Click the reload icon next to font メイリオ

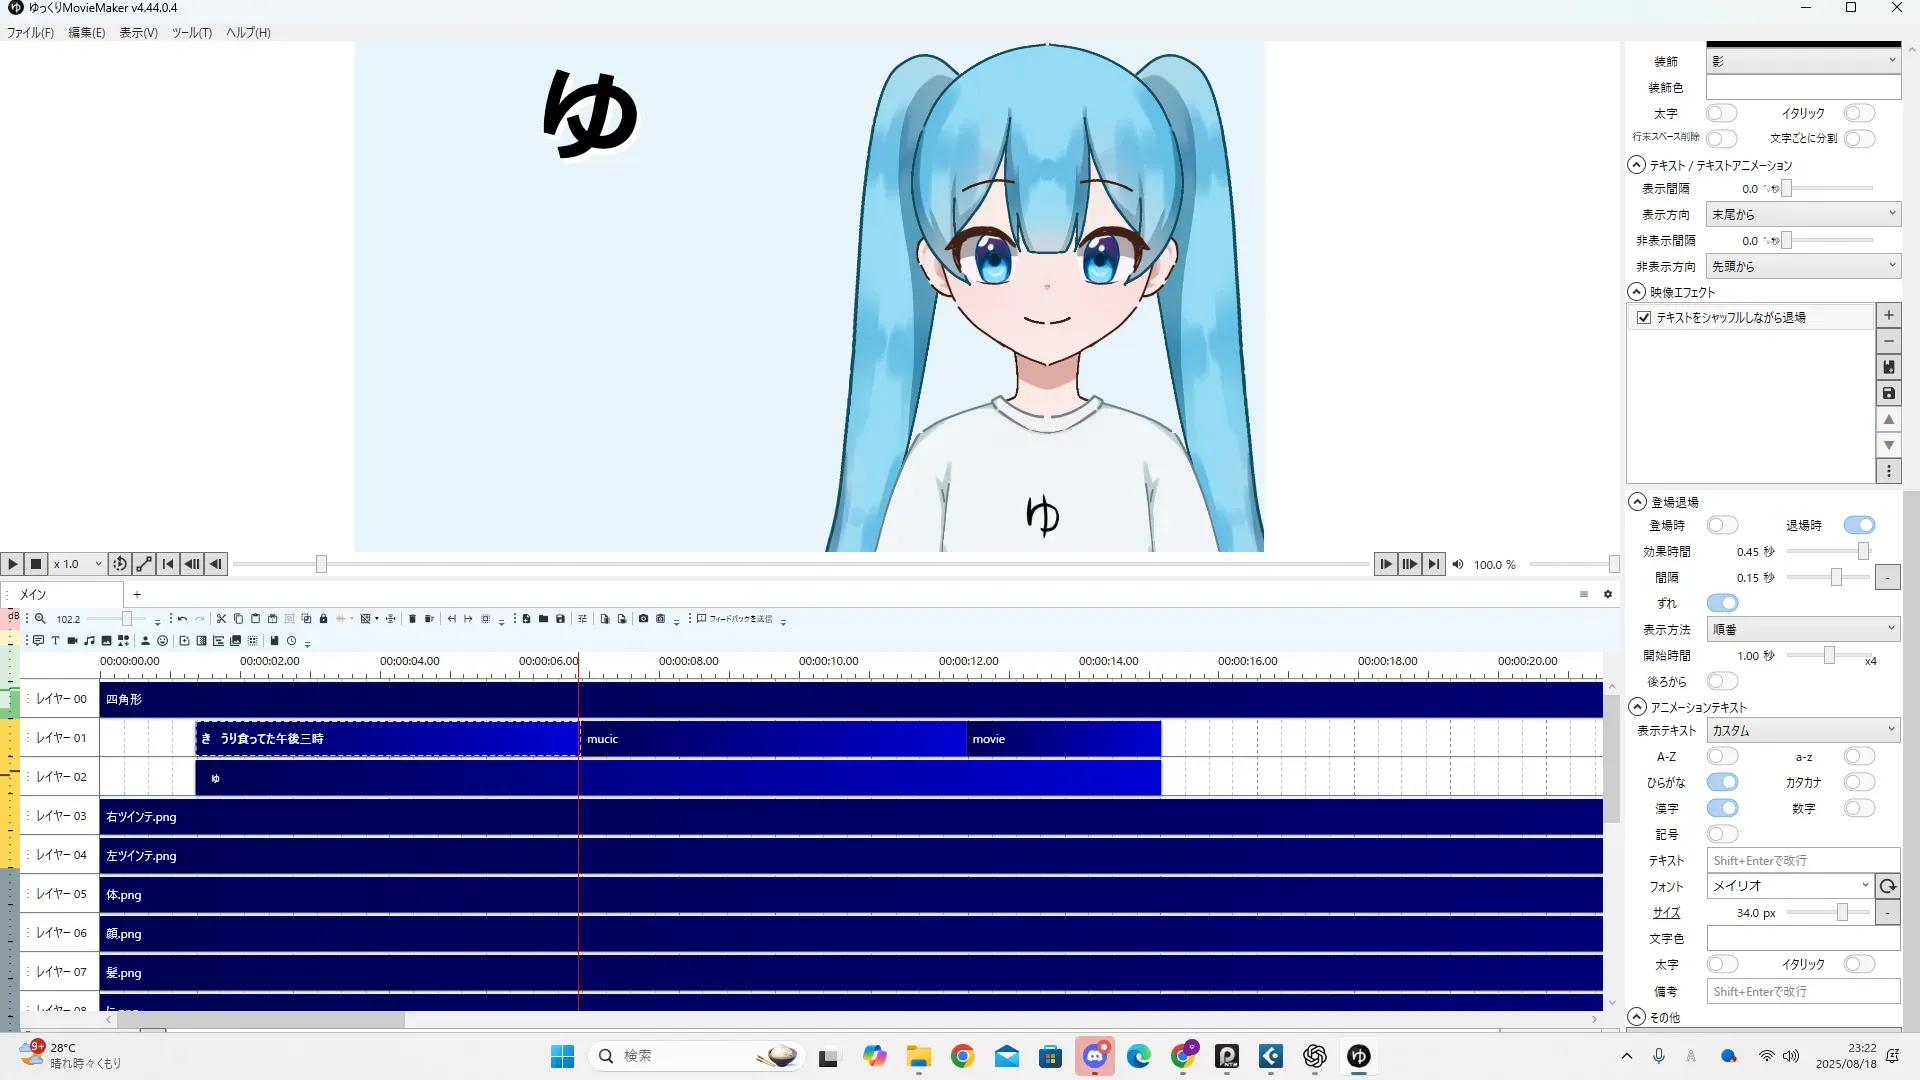coord(1887,886)
